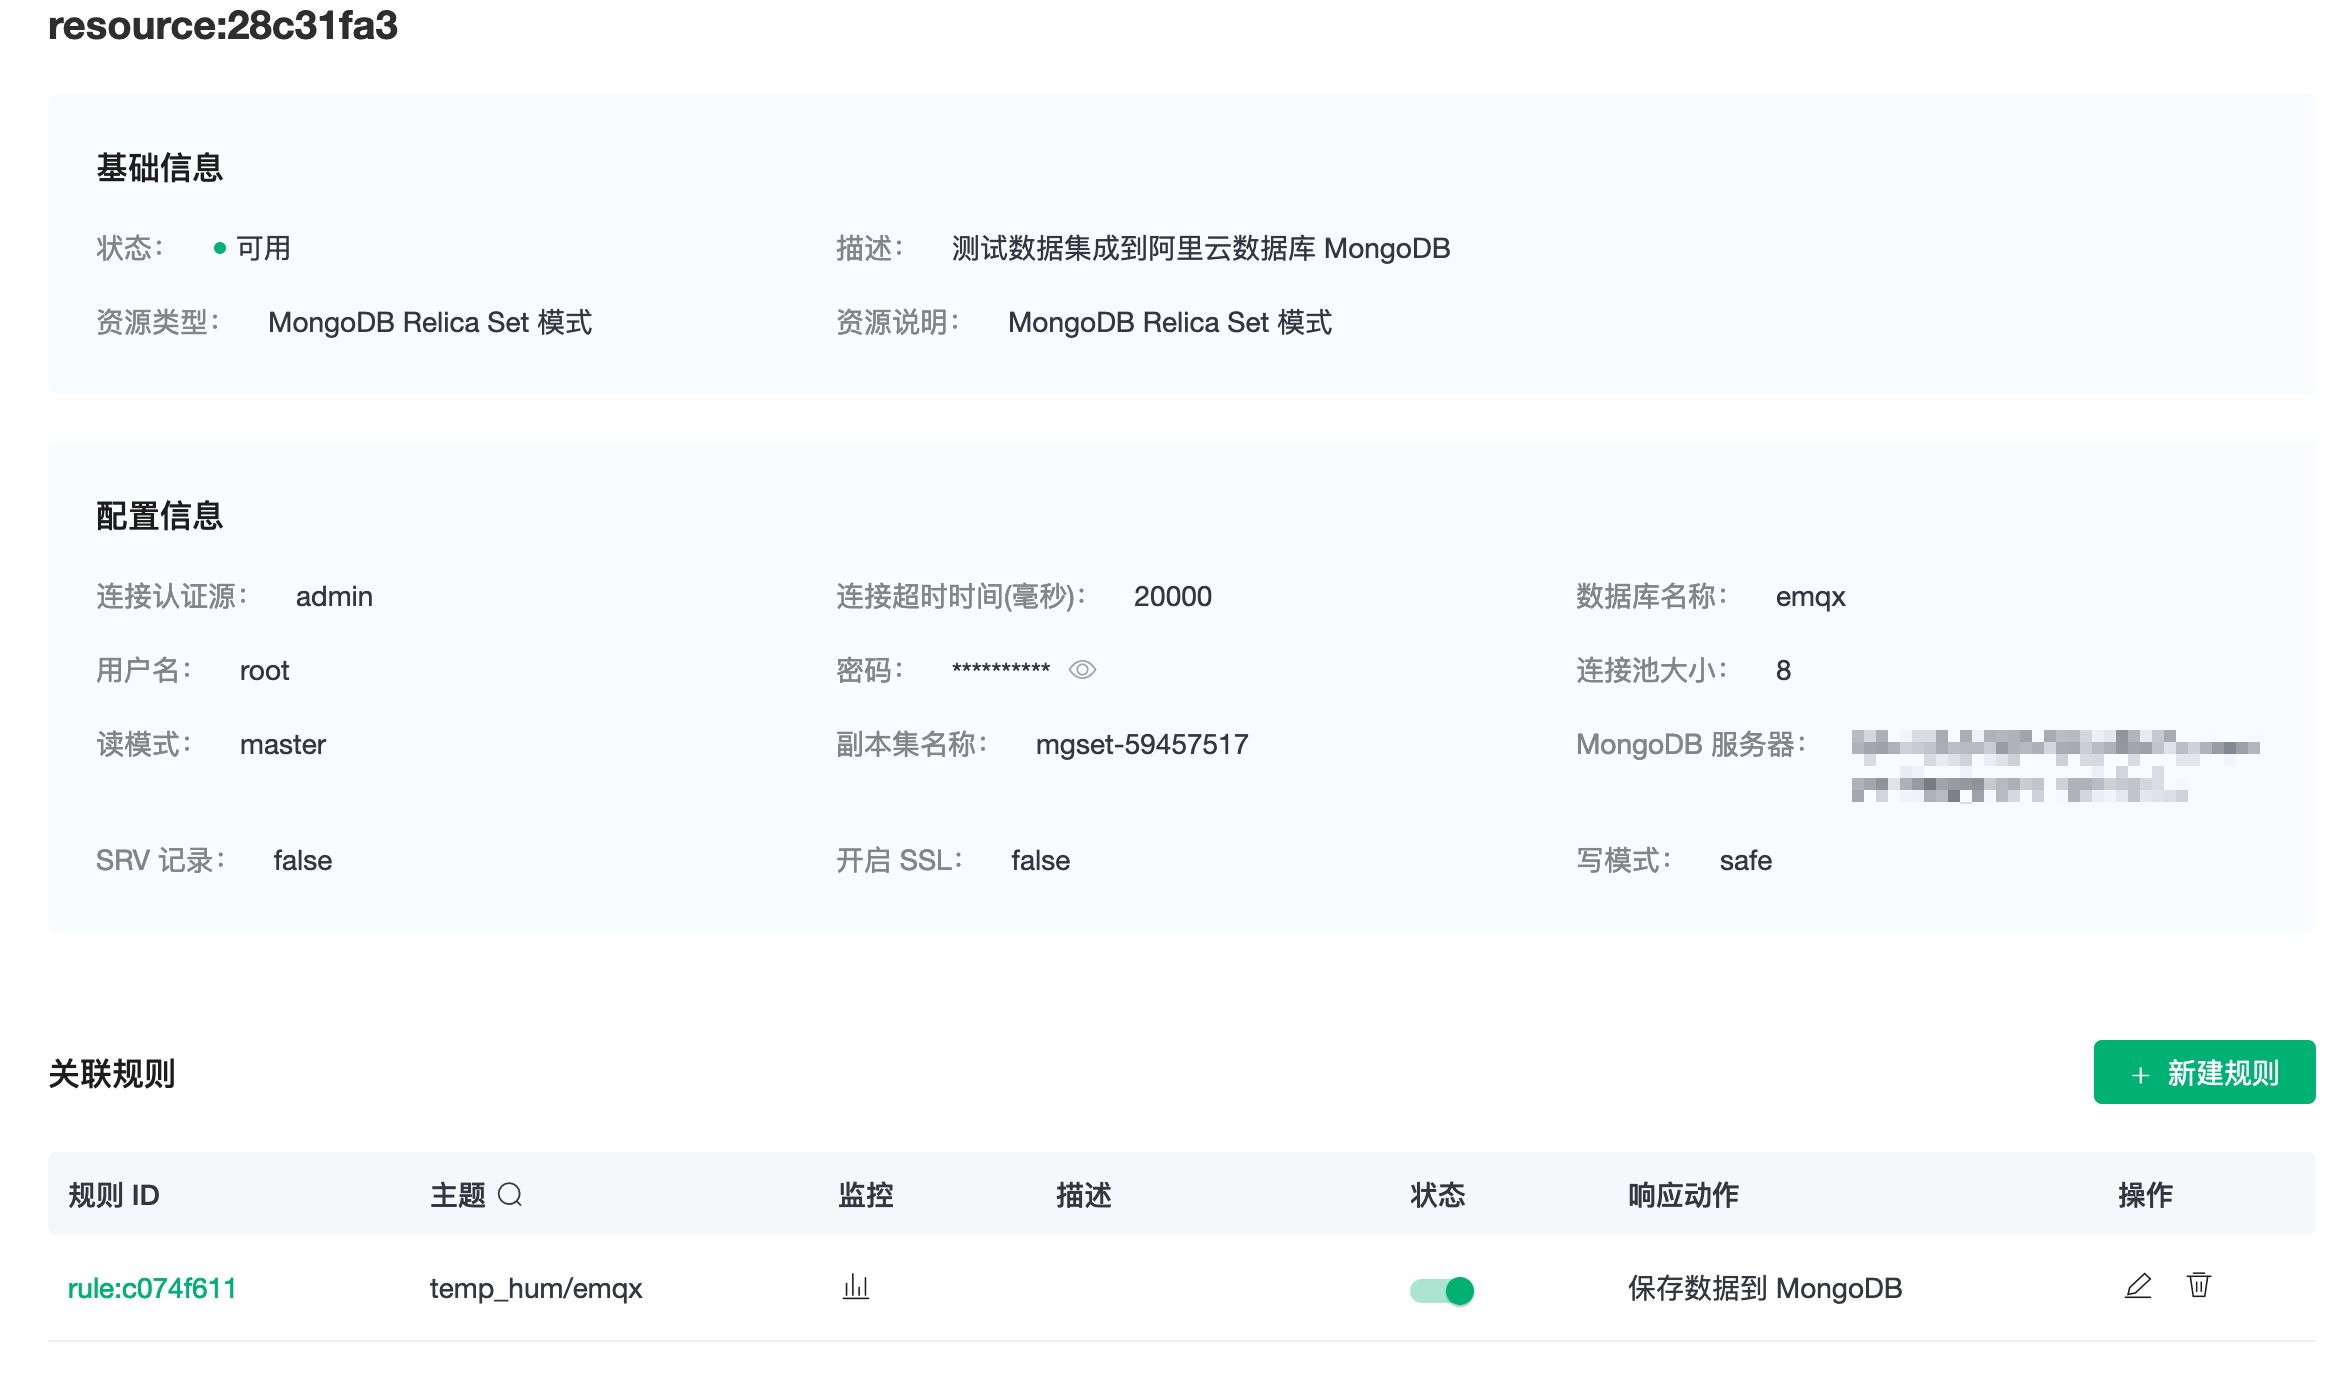Click the 新建规则 button
2342x1376 pixels.
click(2204, 1073)
